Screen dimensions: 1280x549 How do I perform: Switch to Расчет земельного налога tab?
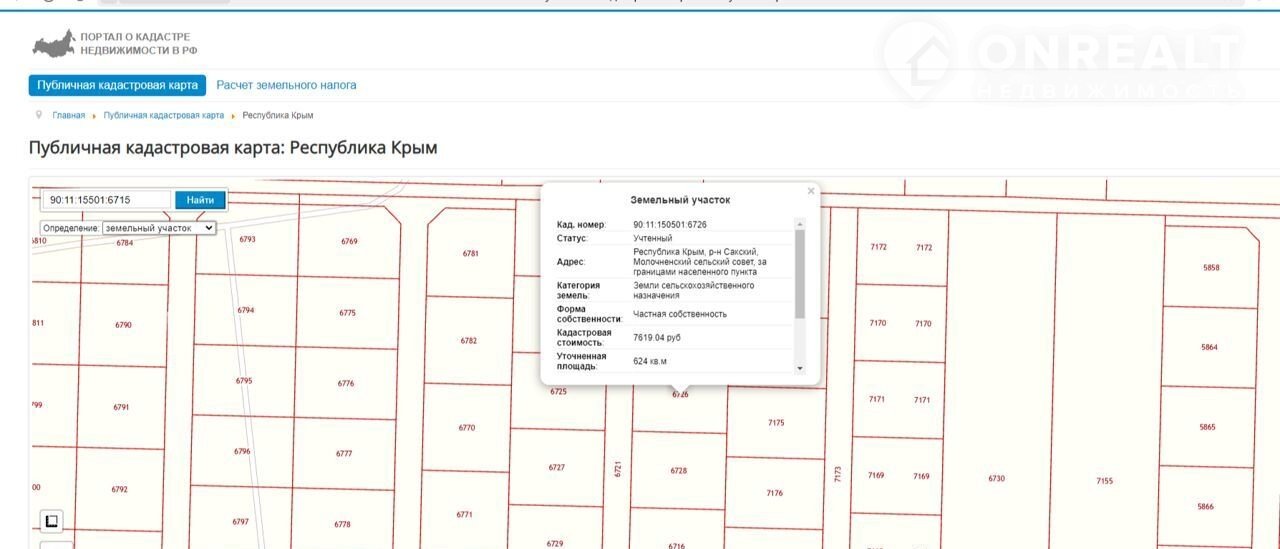(286, 85)
